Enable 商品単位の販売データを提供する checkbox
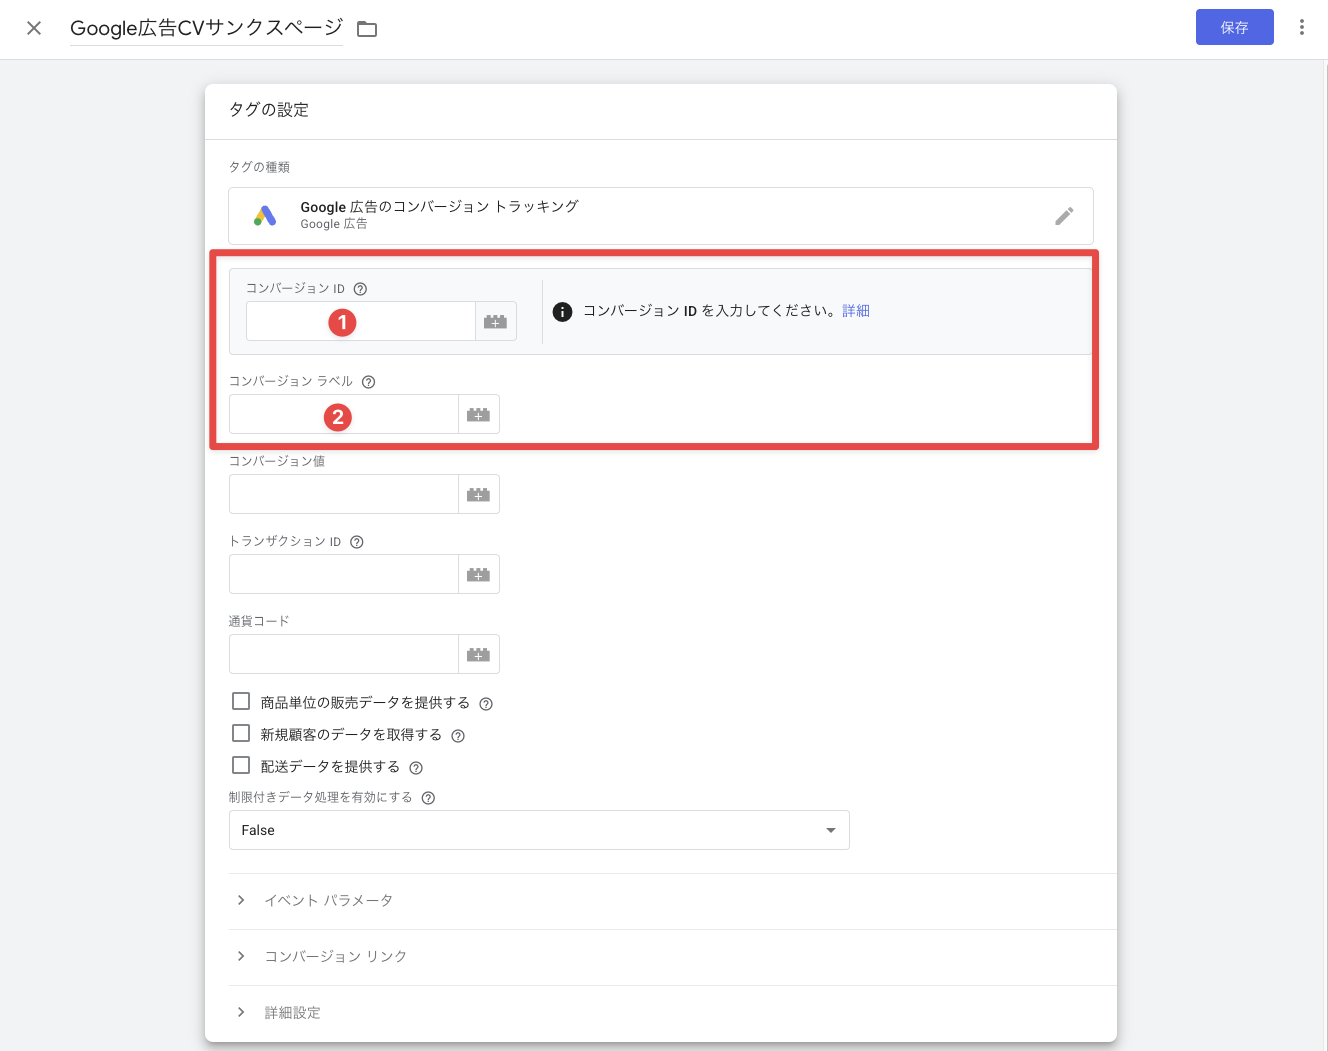The width and height of the screenshot is (1328, 1051). click(241, 701)
